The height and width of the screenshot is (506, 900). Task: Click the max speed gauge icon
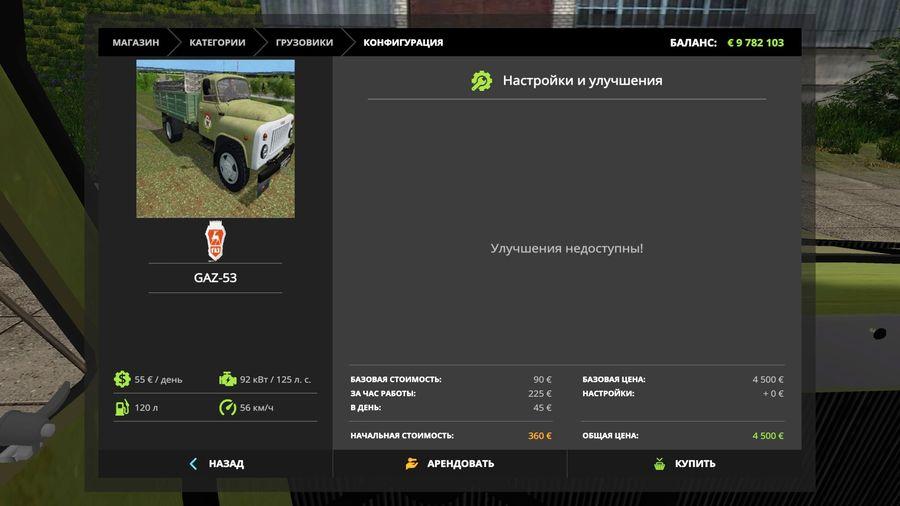[x=227, y=407]
